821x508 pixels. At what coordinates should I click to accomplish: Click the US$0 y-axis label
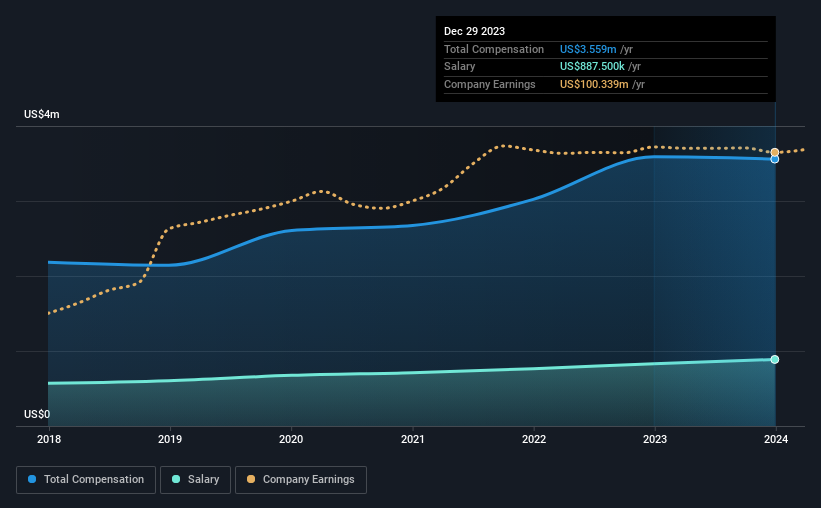[37, 414]
